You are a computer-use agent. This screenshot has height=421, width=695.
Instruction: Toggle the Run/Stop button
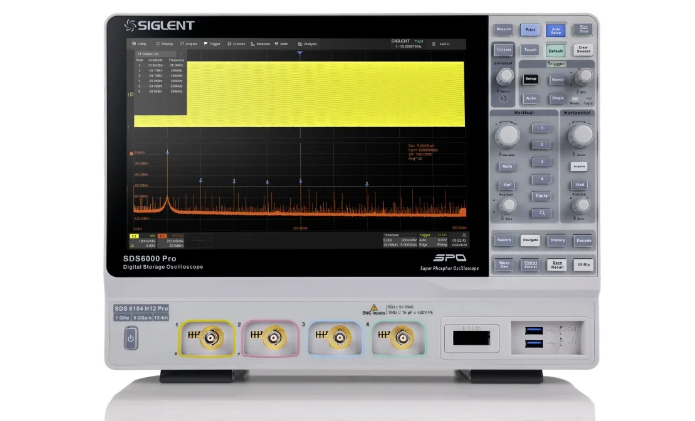583,30
